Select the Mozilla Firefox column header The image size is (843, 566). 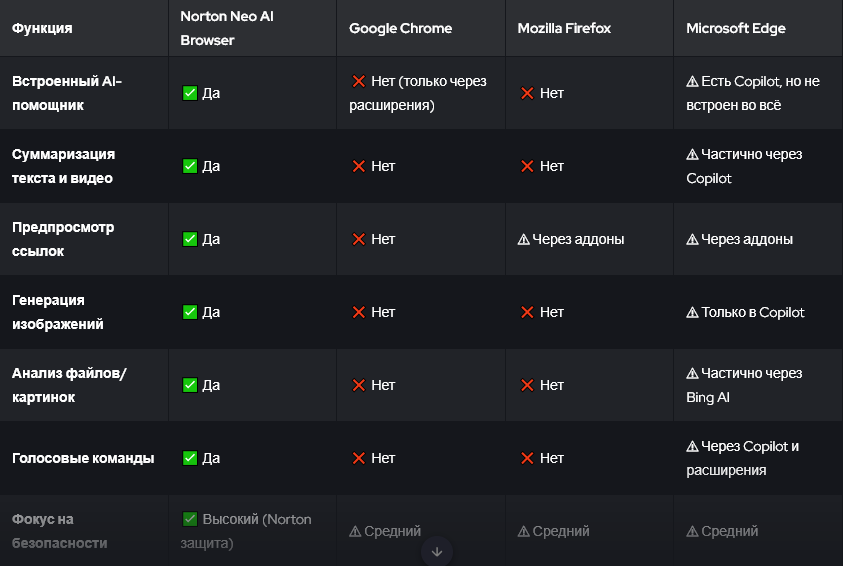tap(564, 28)
